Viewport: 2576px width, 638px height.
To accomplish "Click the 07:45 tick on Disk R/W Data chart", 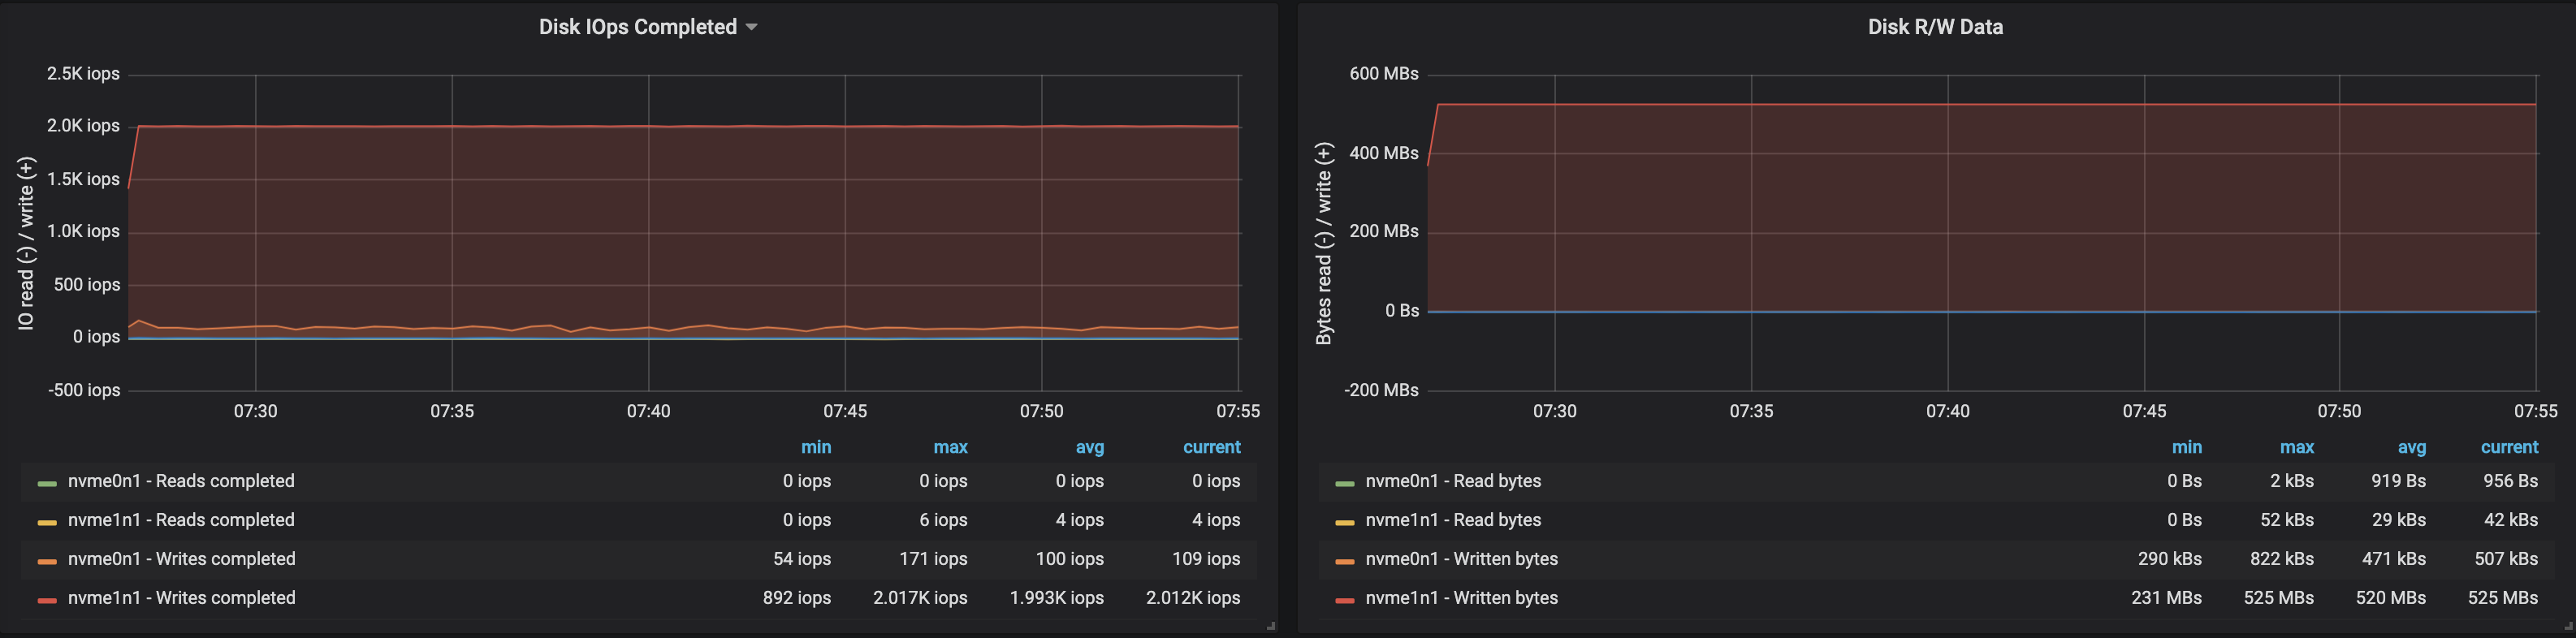I will click(x=2144, y=411).
